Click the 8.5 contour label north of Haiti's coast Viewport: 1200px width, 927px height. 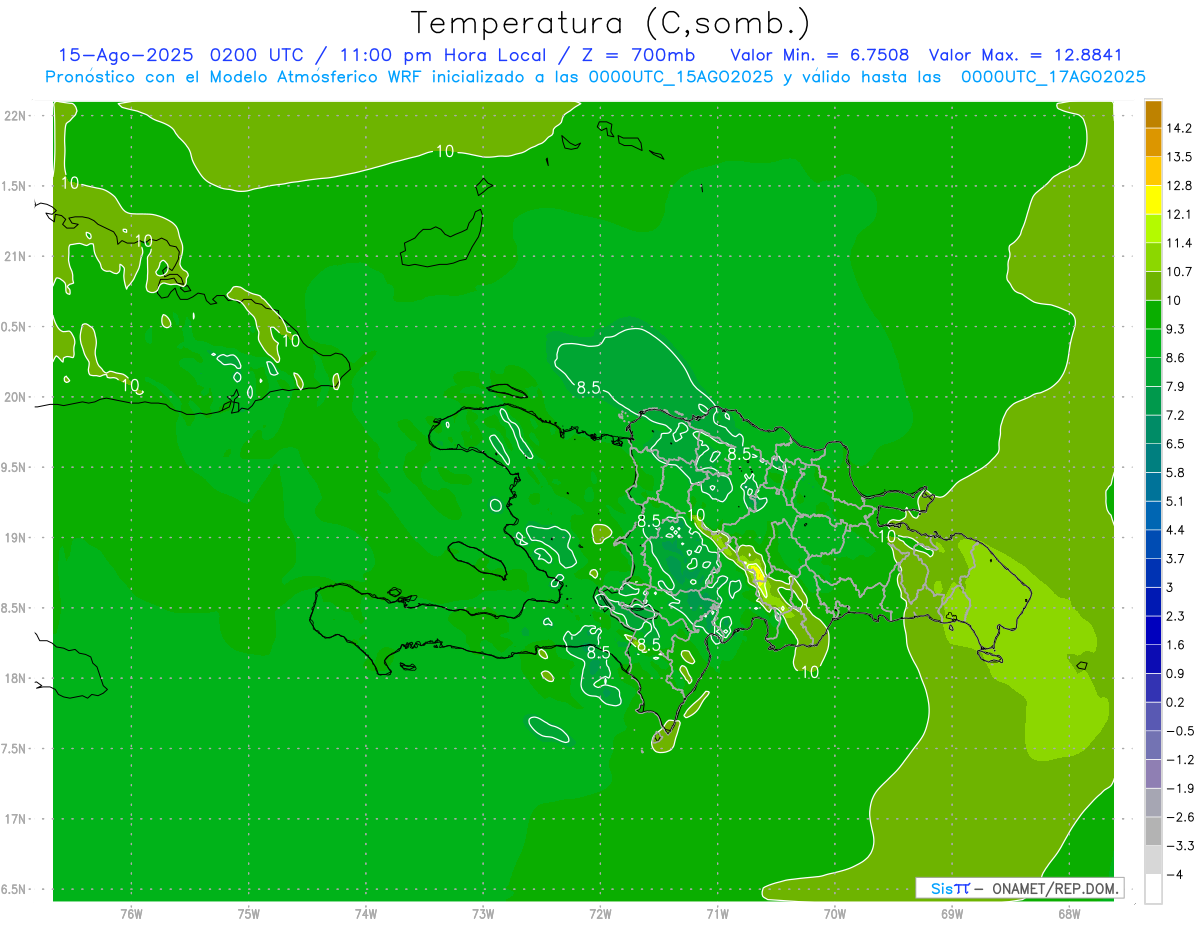[588, 386]
